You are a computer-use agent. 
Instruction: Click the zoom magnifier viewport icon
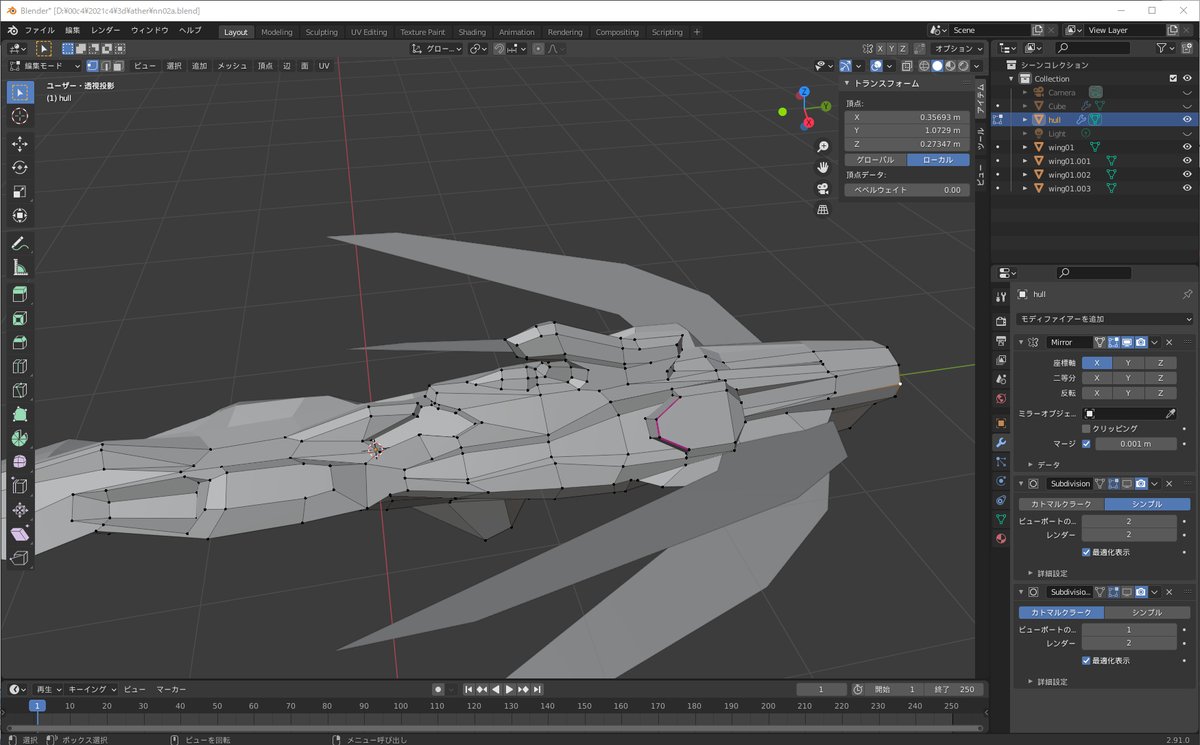point(823,147)
